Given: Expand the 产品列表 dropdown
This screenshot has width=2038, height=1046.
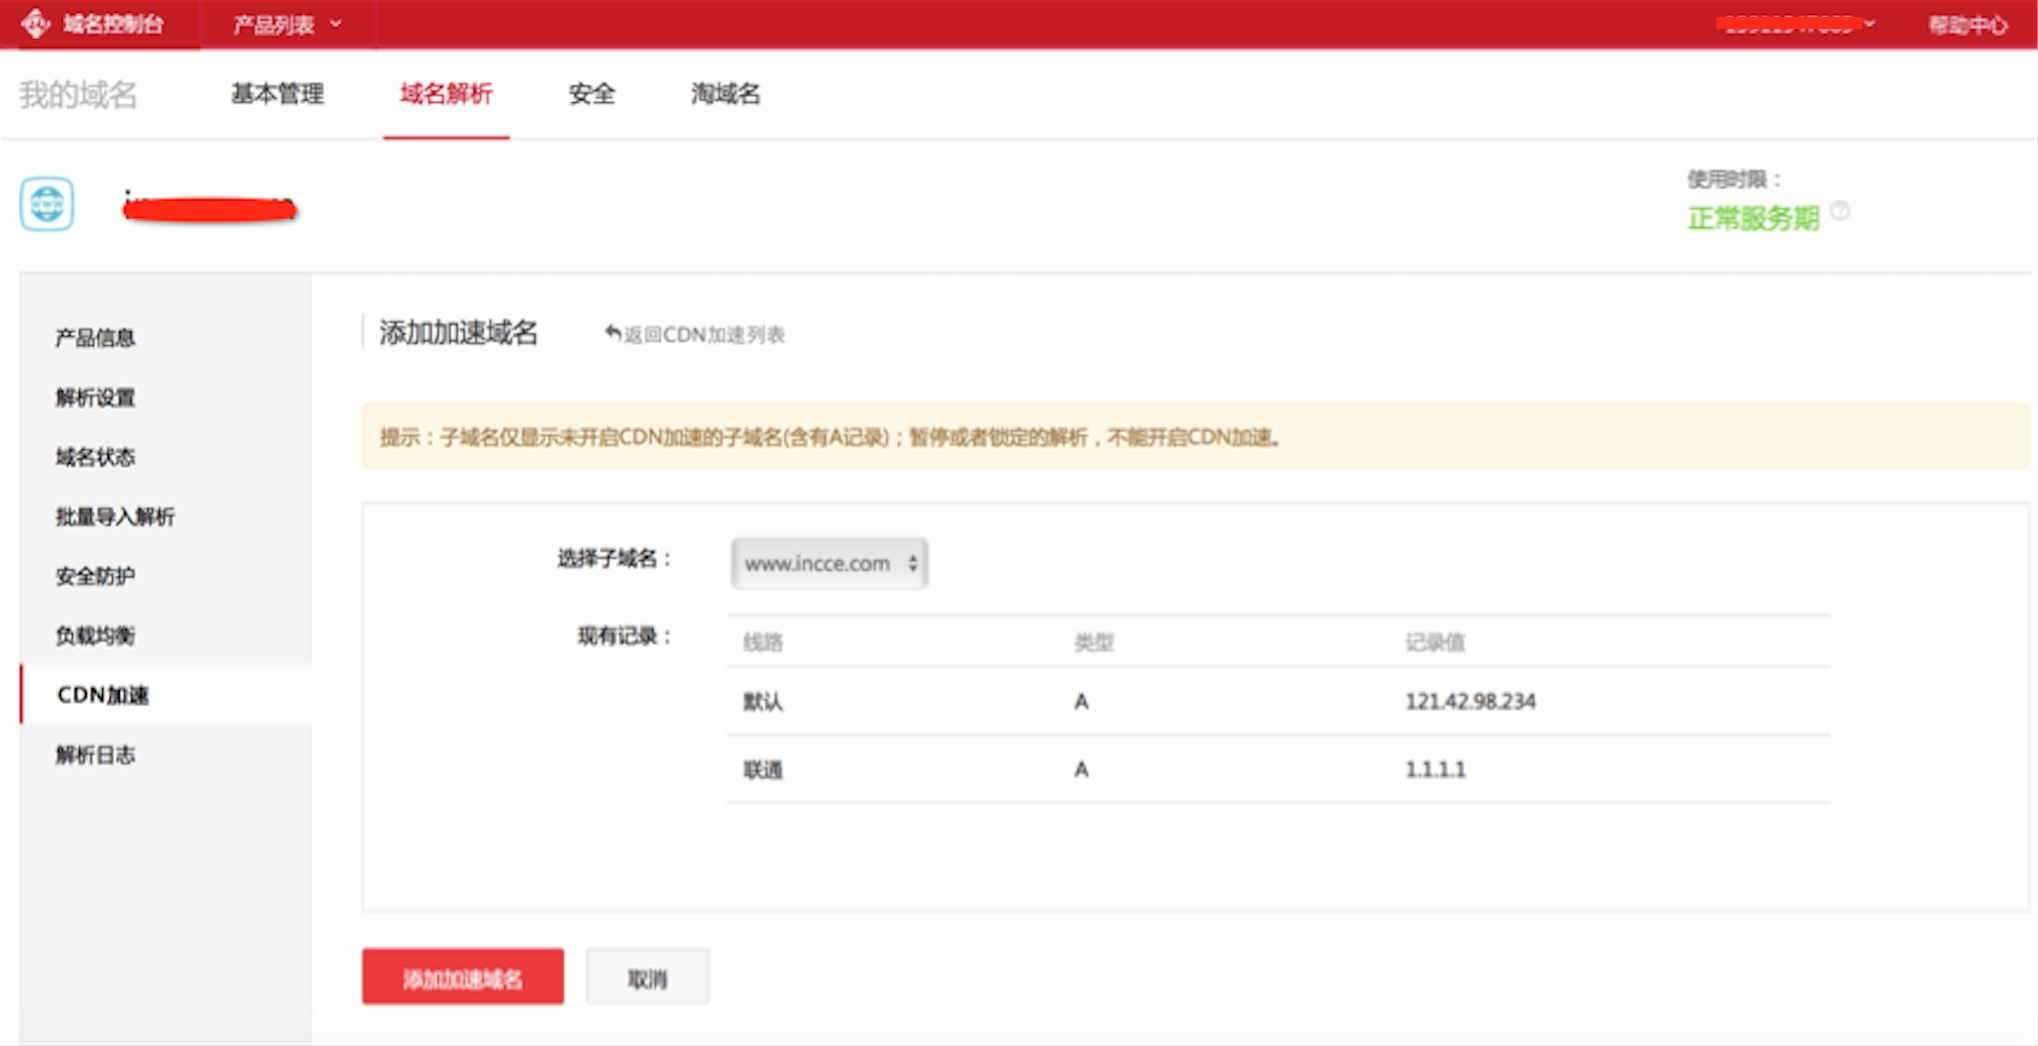Looking at the screenshot, I should tap(286, 24).
